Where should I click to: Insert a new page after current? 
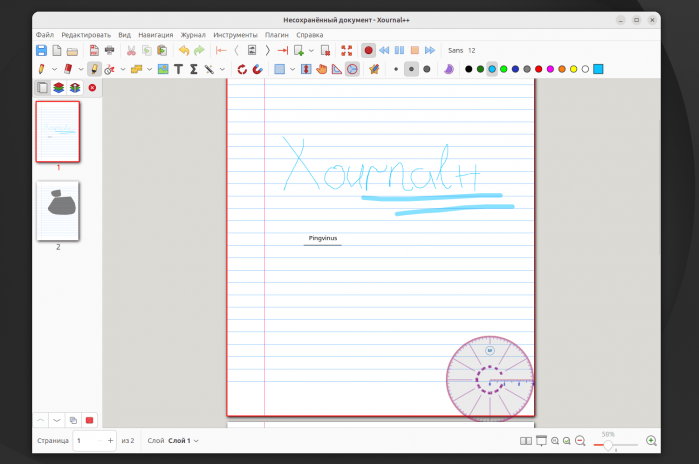[299, 50]
